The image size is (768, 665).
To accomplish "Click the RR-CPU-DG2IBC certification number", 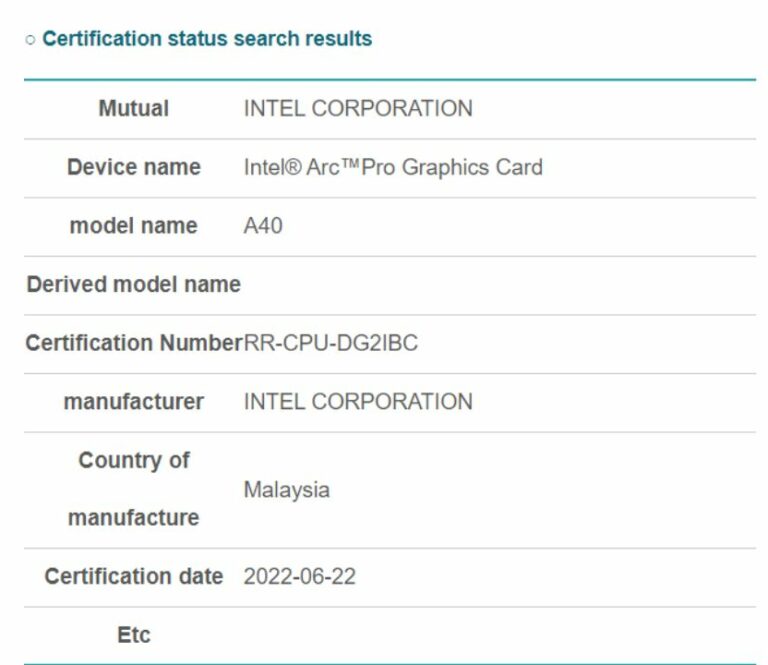I will [x=331, y=343].
